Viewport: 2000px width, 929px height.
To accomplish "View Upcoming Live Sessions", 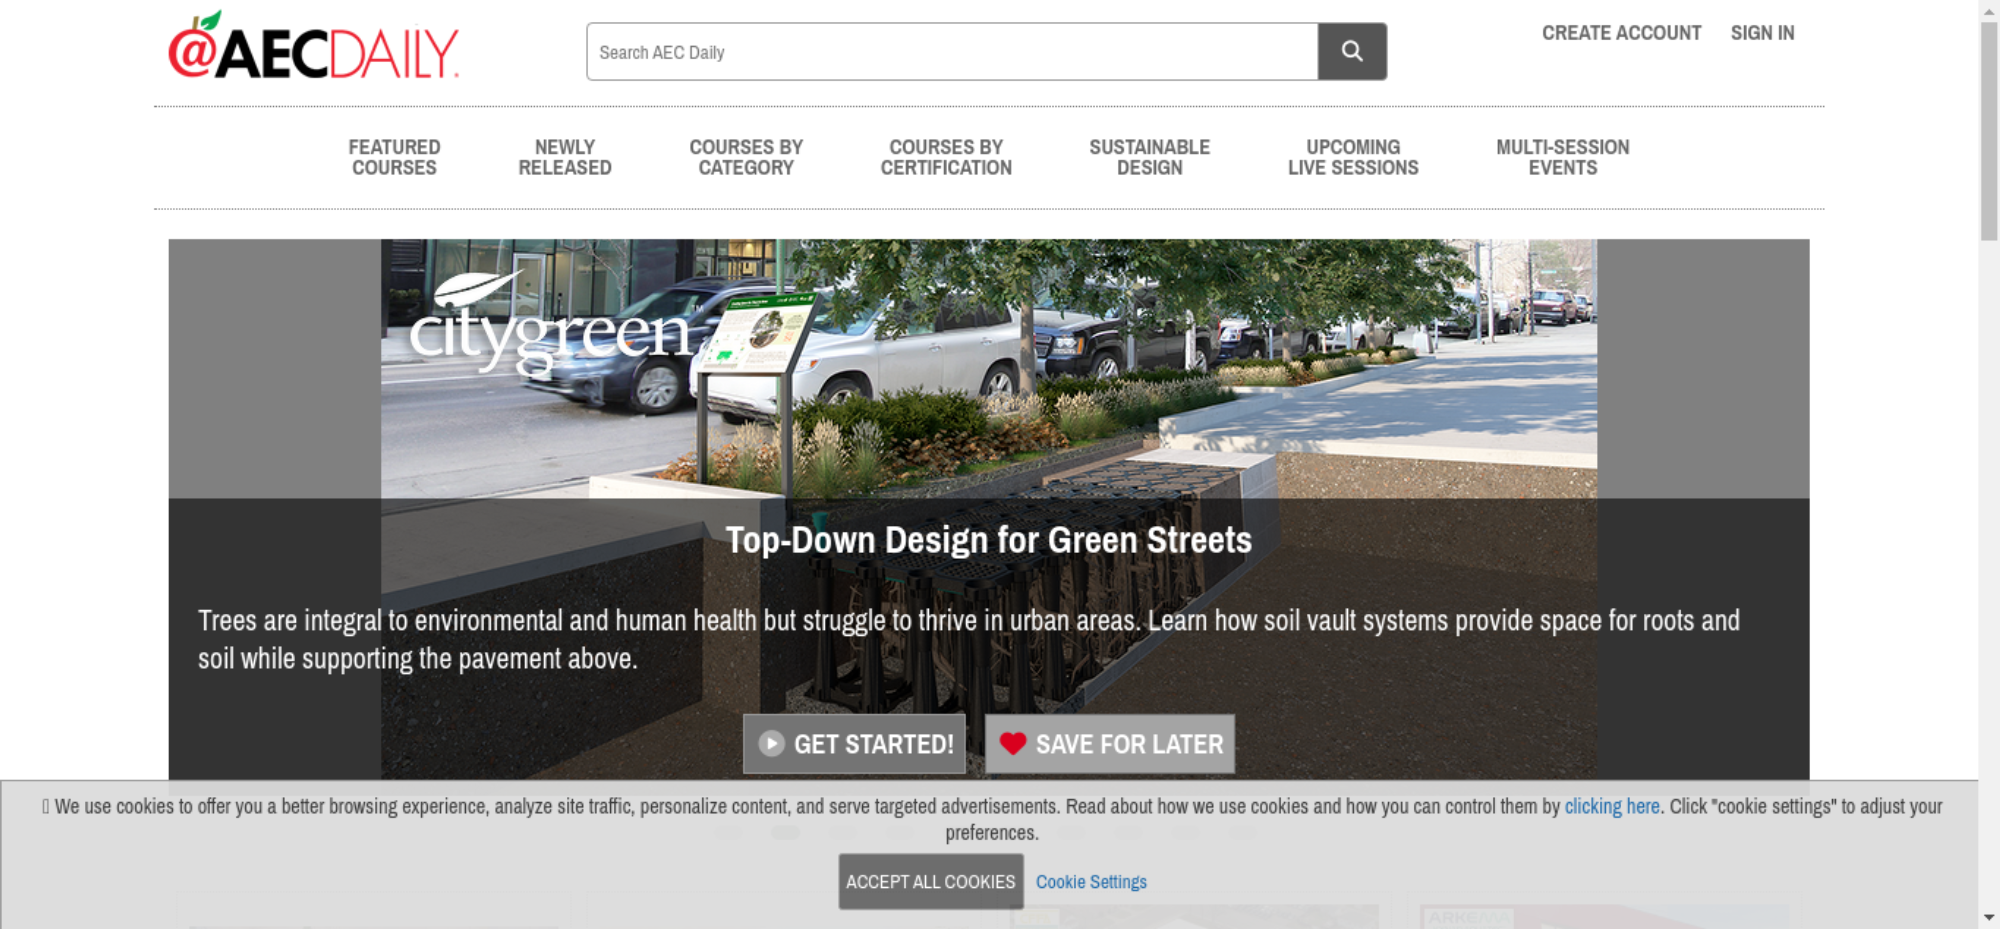I will coord(1352,158).
